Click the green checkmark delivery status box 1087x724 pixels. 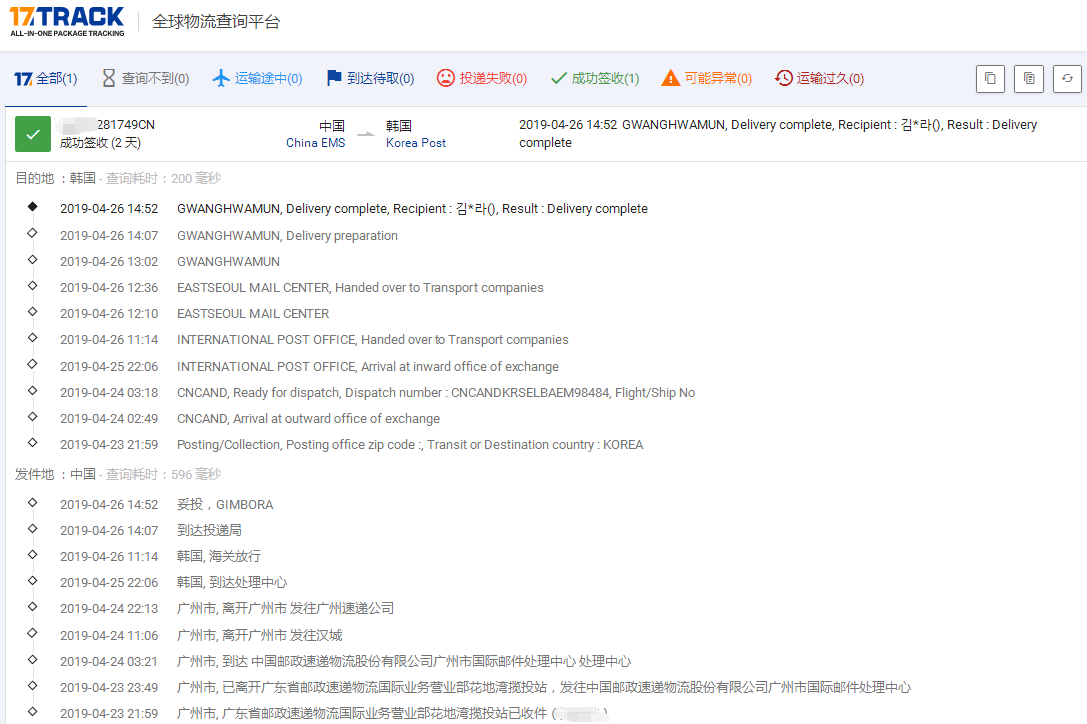(x=32, y=131)
